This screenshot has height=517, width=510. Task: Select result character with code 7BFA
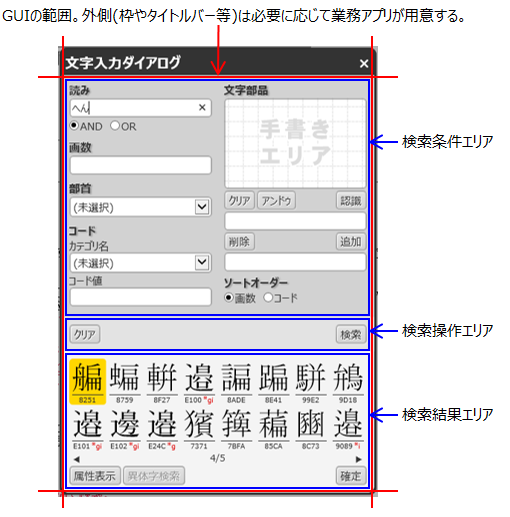click(x=236, y=428)
